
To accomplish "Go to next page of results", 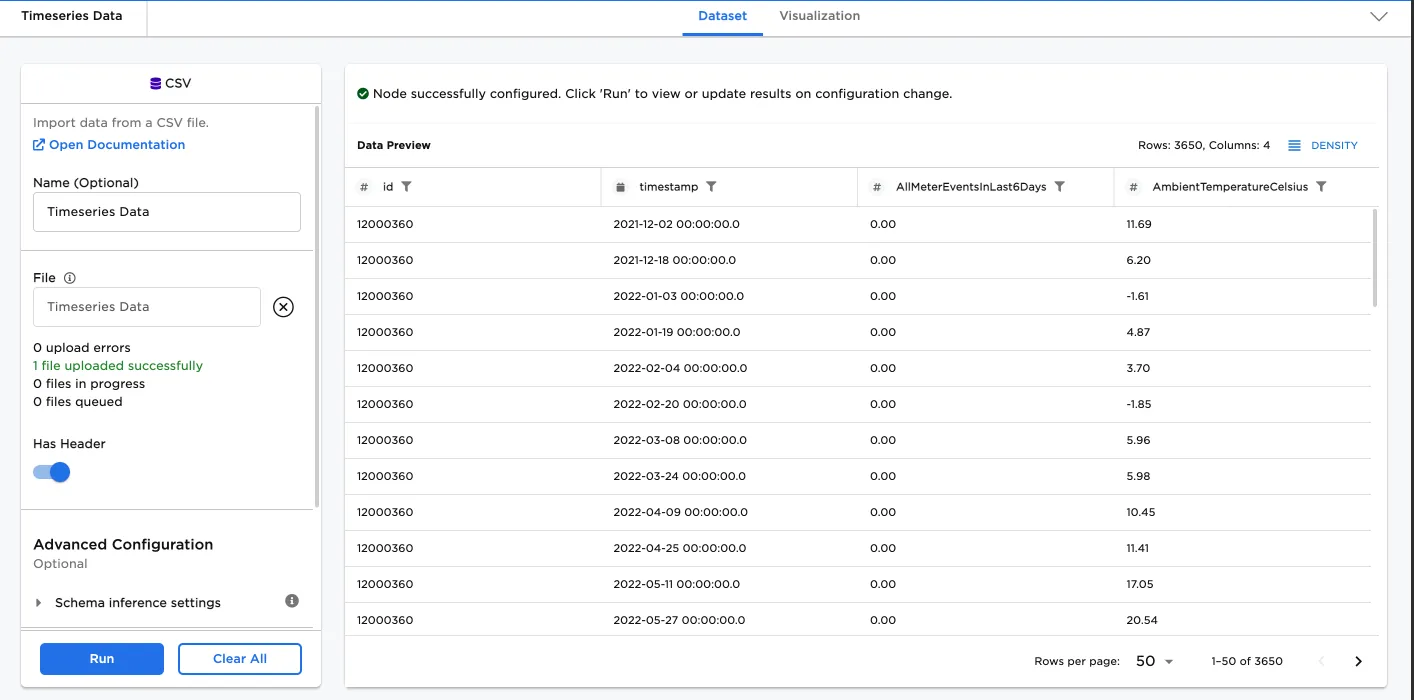I will [x=1358, y=661].
